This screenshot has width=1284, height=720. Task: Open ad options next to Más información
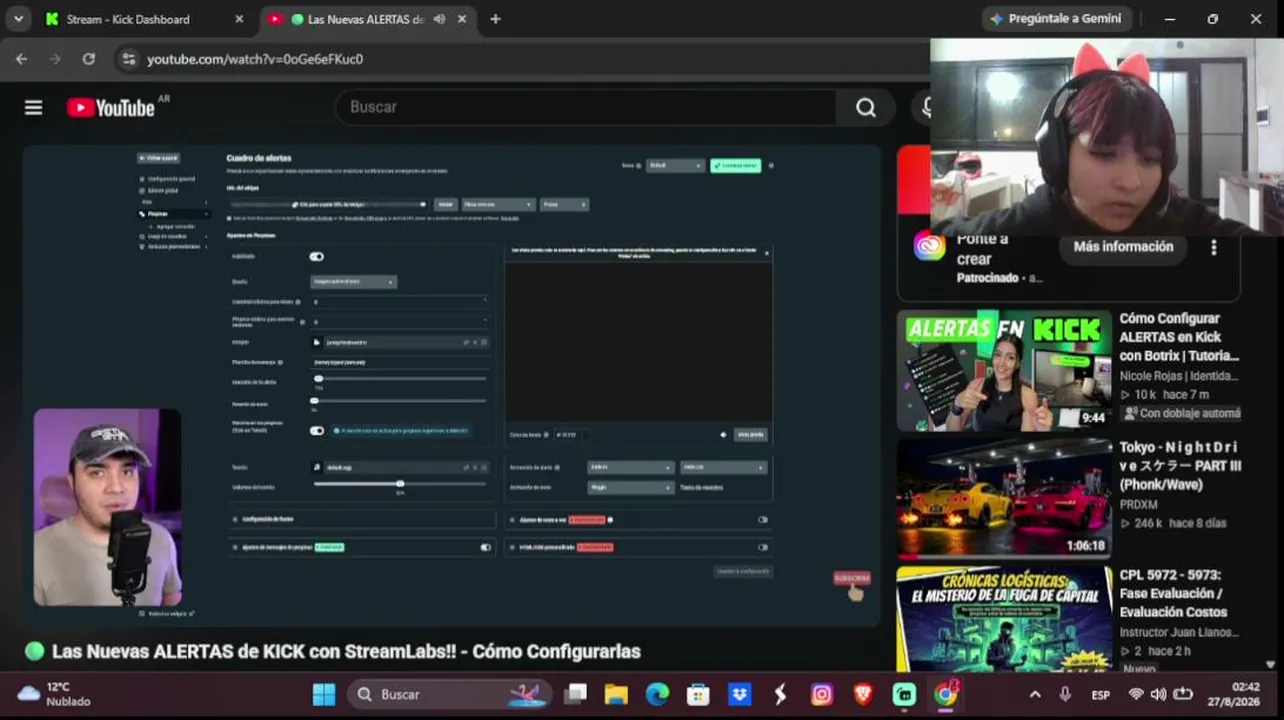pyautogui.click(x=1214, y=247)
